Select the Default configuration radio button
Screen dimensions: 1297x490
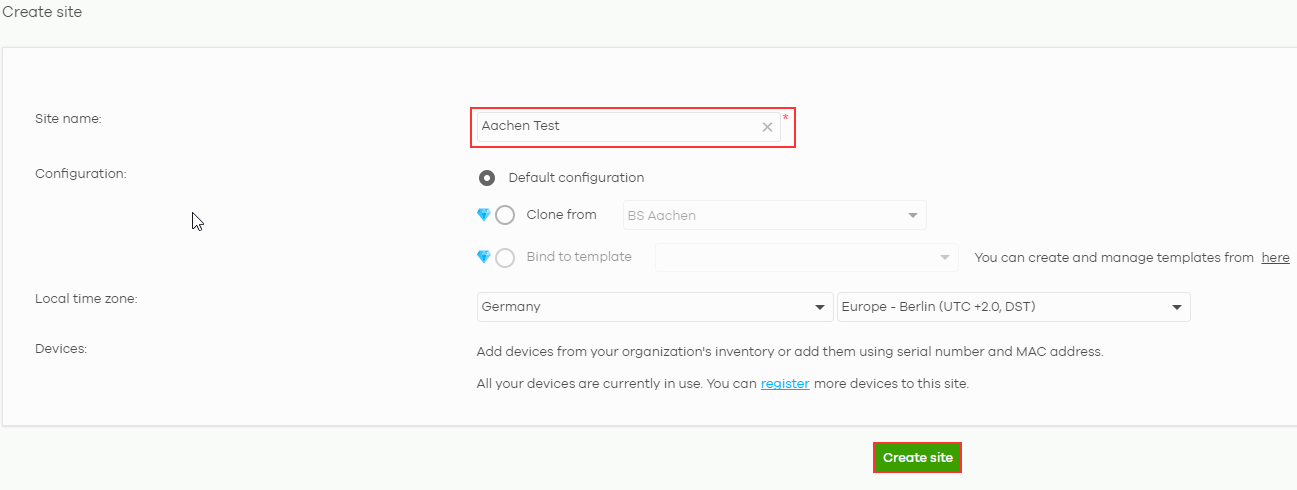[487, 178]
